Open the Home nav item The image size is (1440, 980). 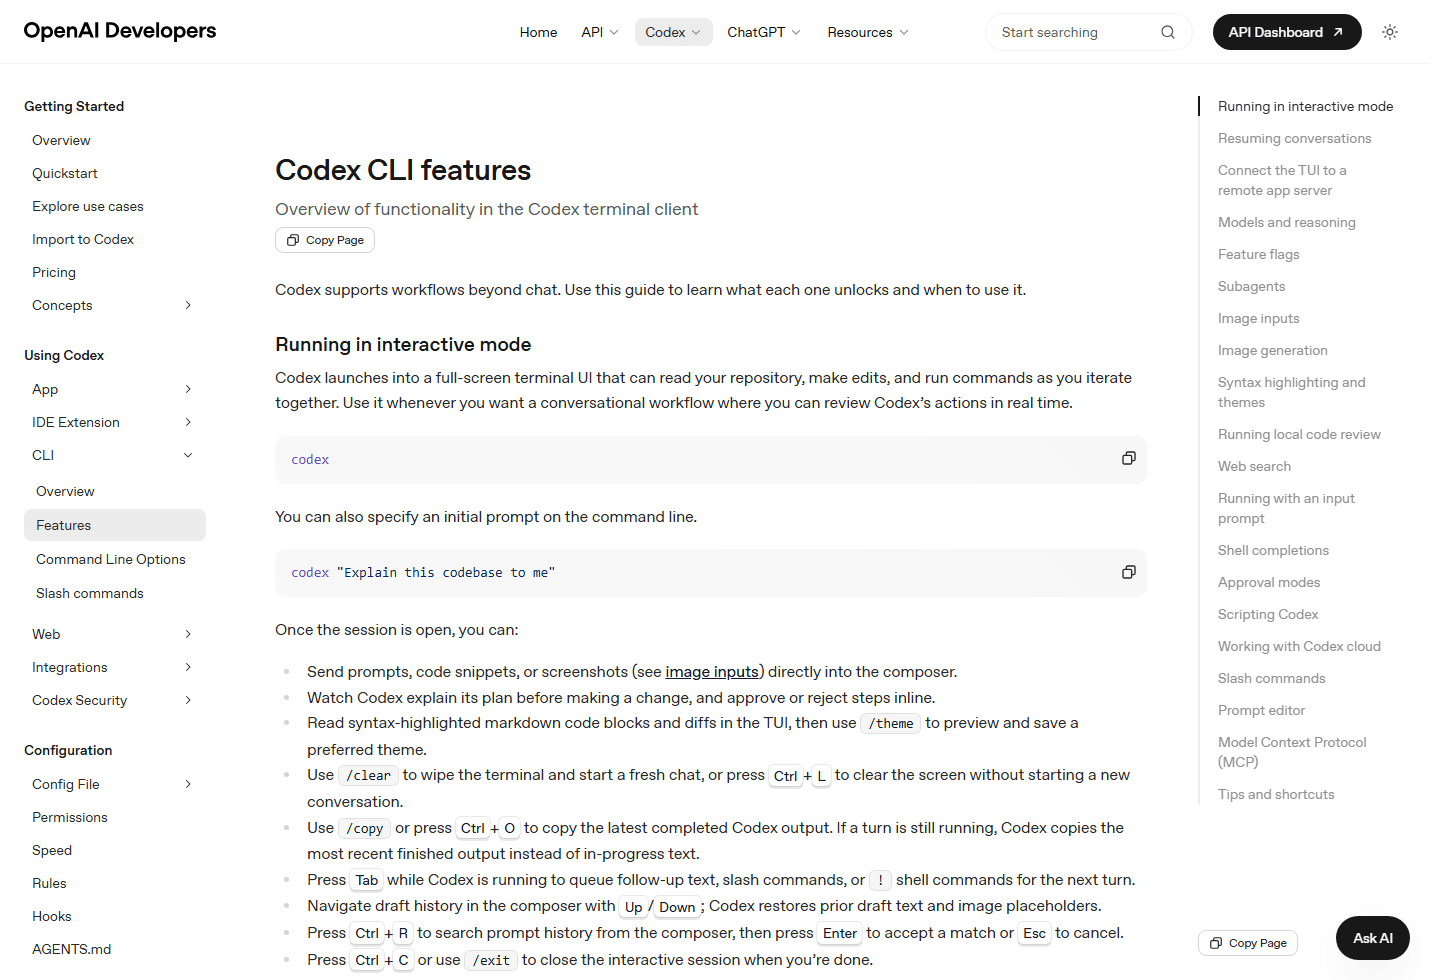click(538, 32)
